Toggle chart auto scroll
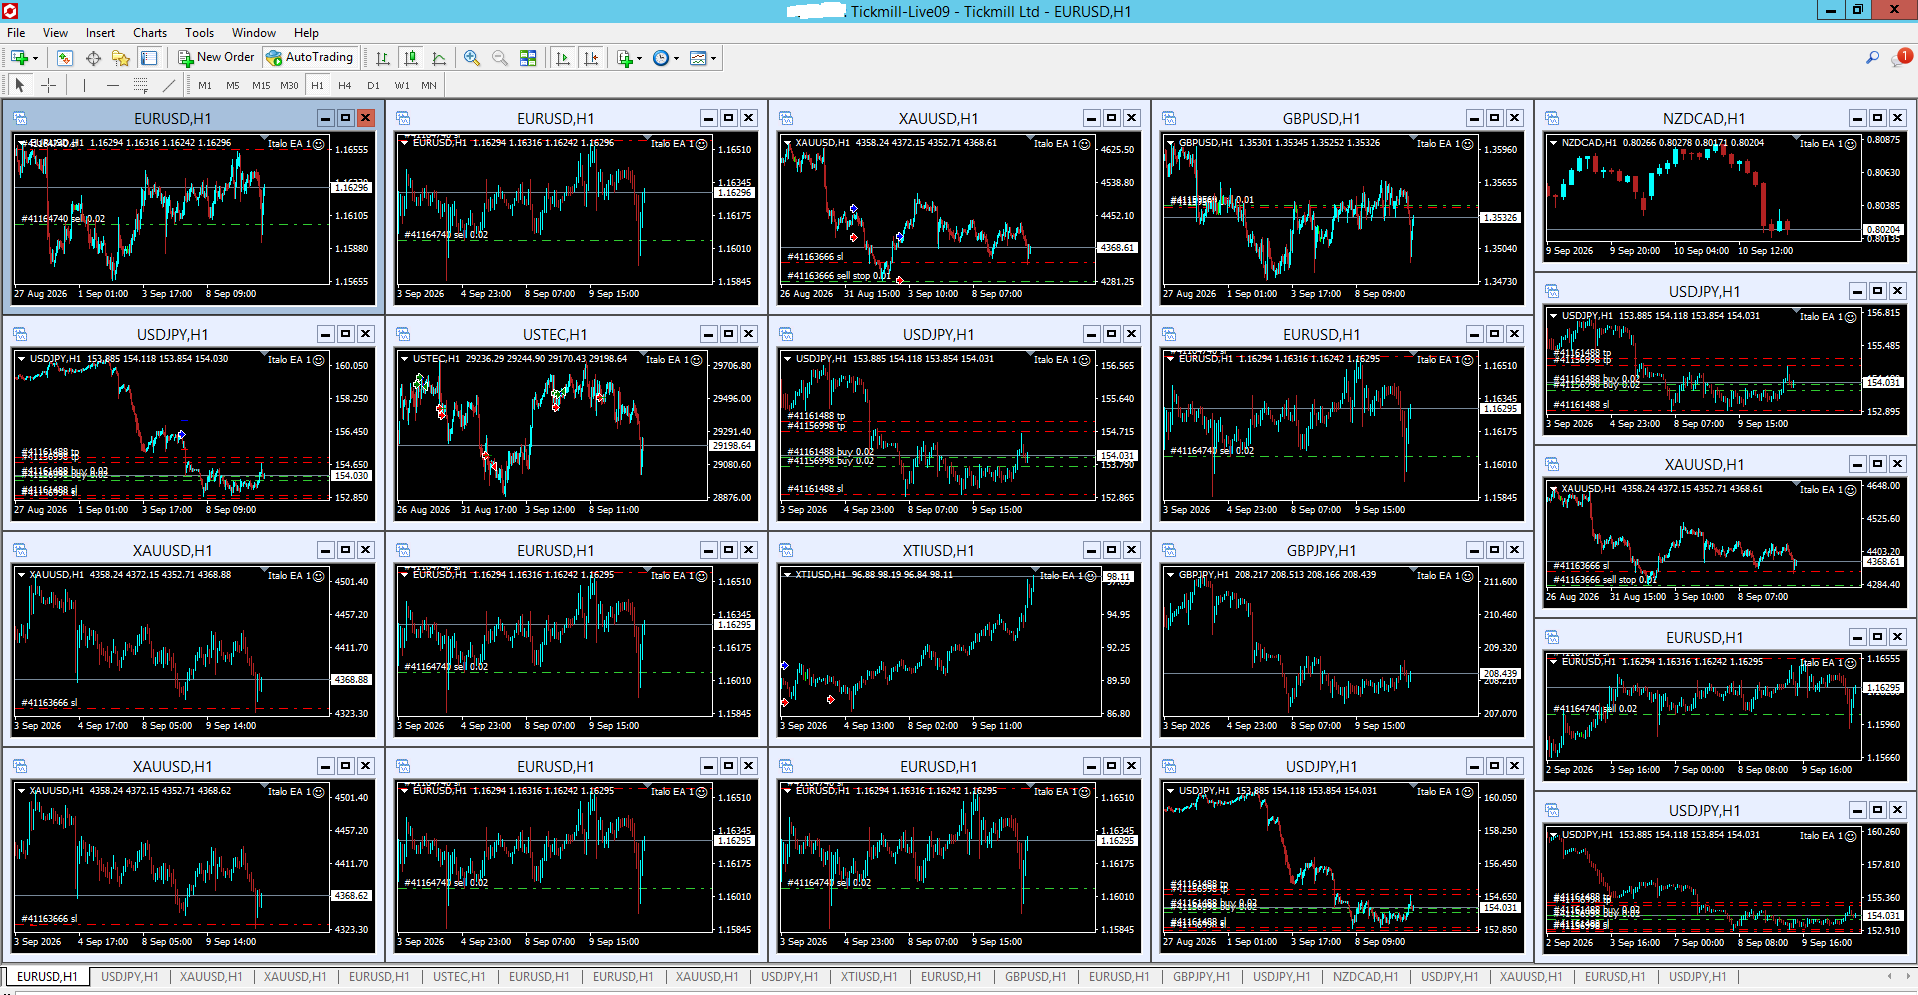 tap(563, 58)
